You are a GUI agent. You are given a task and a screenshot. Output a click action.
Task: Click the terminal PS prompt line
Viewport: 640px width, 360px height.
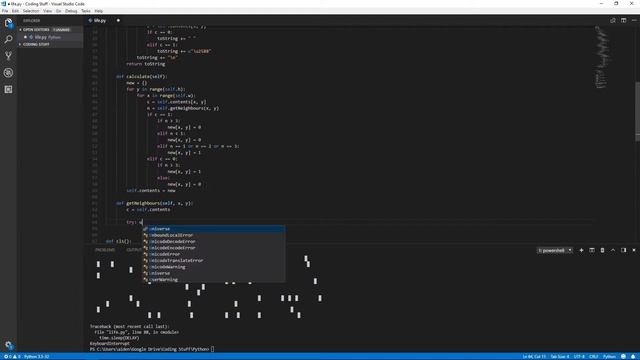(152, 349)
